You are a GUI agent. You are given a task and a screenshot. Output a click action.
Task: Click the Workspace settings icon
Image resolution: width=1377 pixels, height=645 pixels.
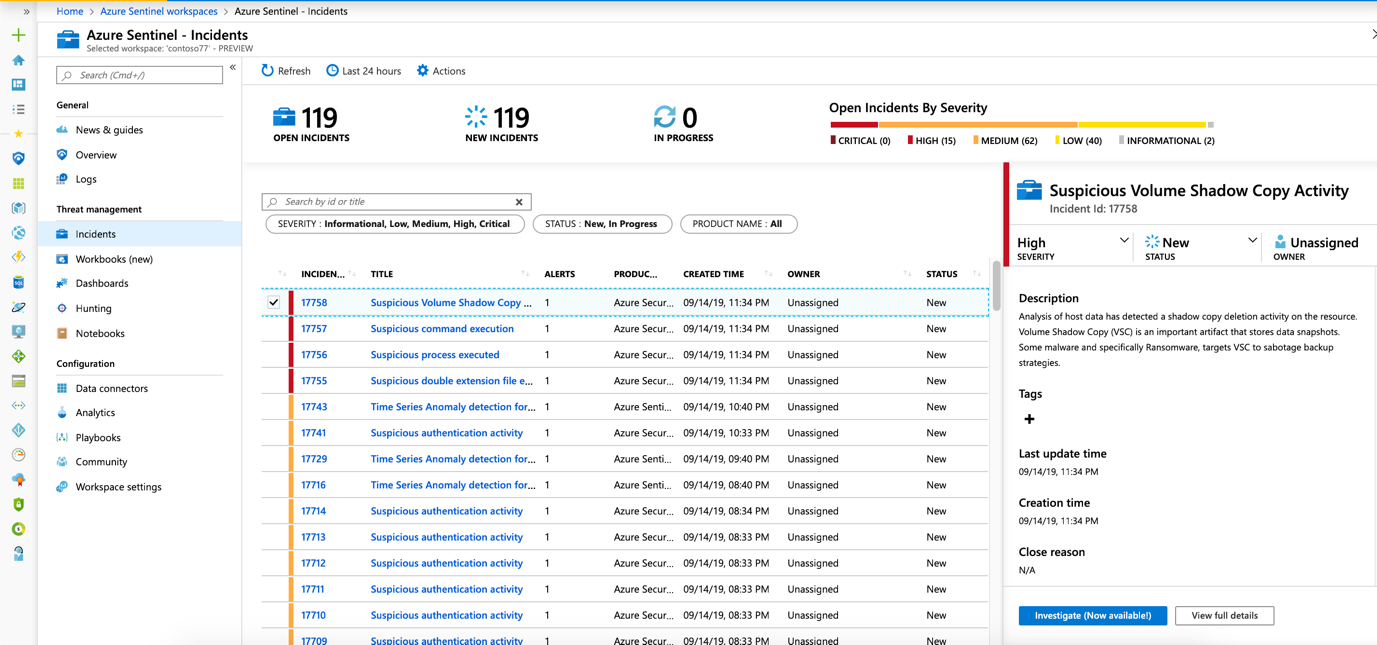point(62,487)
